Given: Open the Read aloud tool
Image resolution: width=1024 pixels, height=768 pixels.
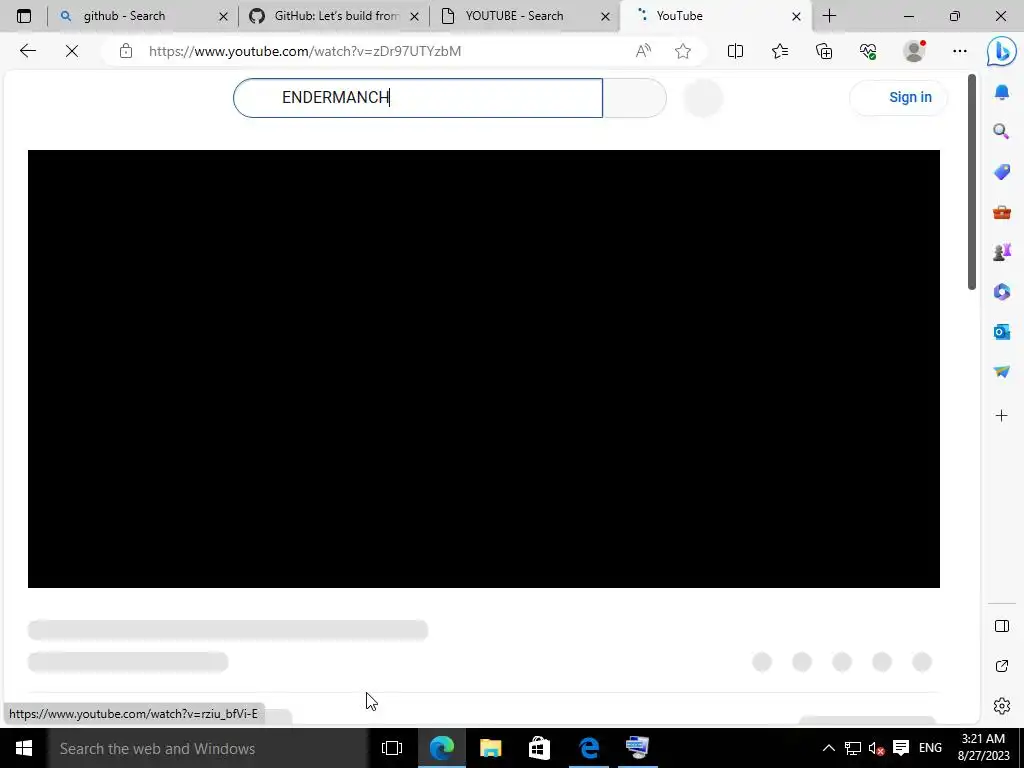Looking at the screenshot, I should [x=643, y=51].
